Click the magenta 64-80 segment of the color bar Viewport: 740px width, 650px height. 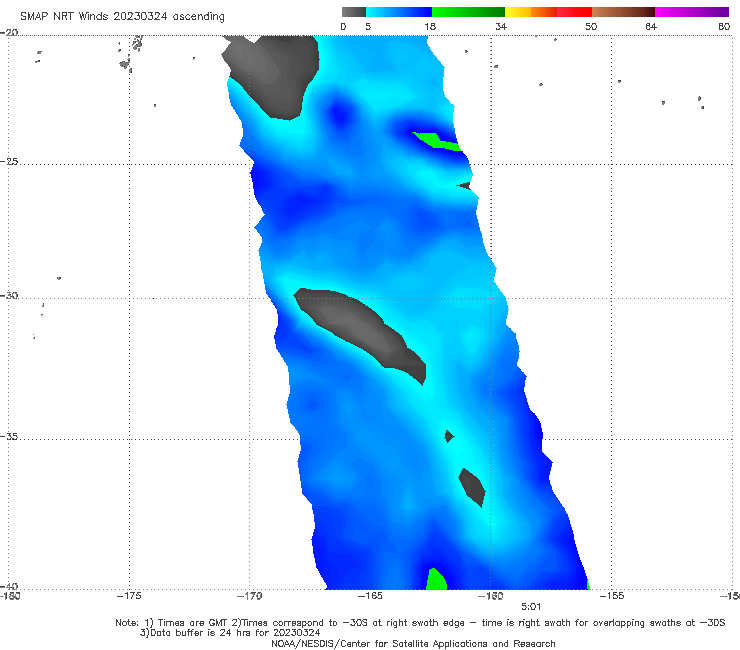coord(692,12)
